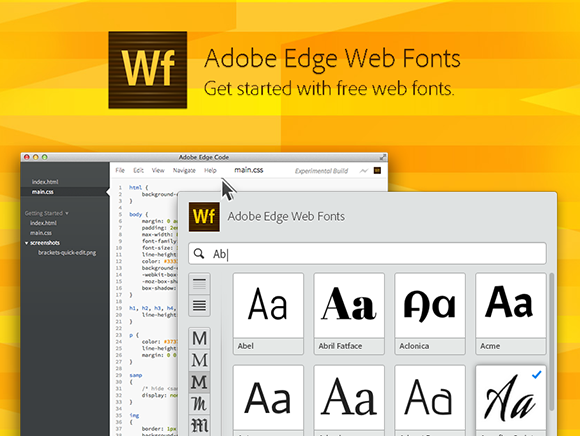Image resolution: width=580 pixels, height=436 pixels.
Task: Click the Live Preview lightning icon
Action: tap(364, 170)
